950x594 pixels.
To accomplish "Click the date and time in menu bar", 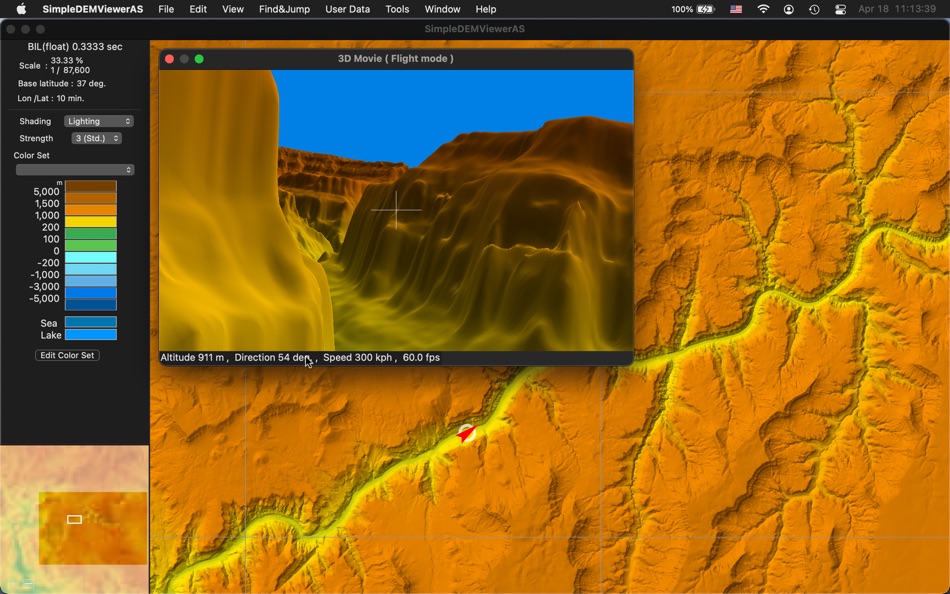I will pos(897,9).
